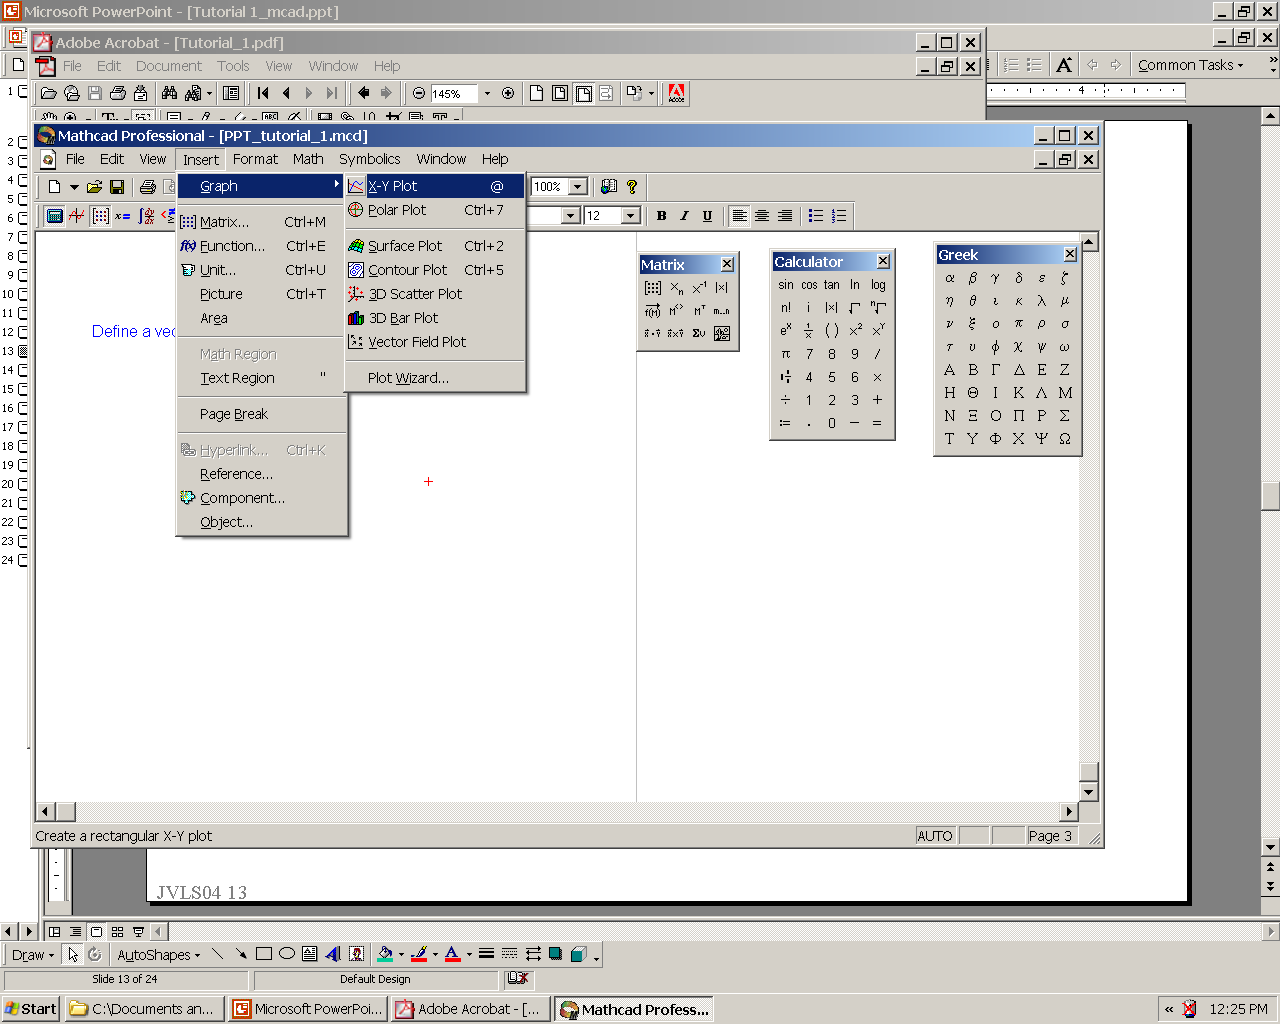The height and width of the screenshot is (1024, 1280).
Task: Click capital Omega in Greek palette
Action: coord(1065,439)
